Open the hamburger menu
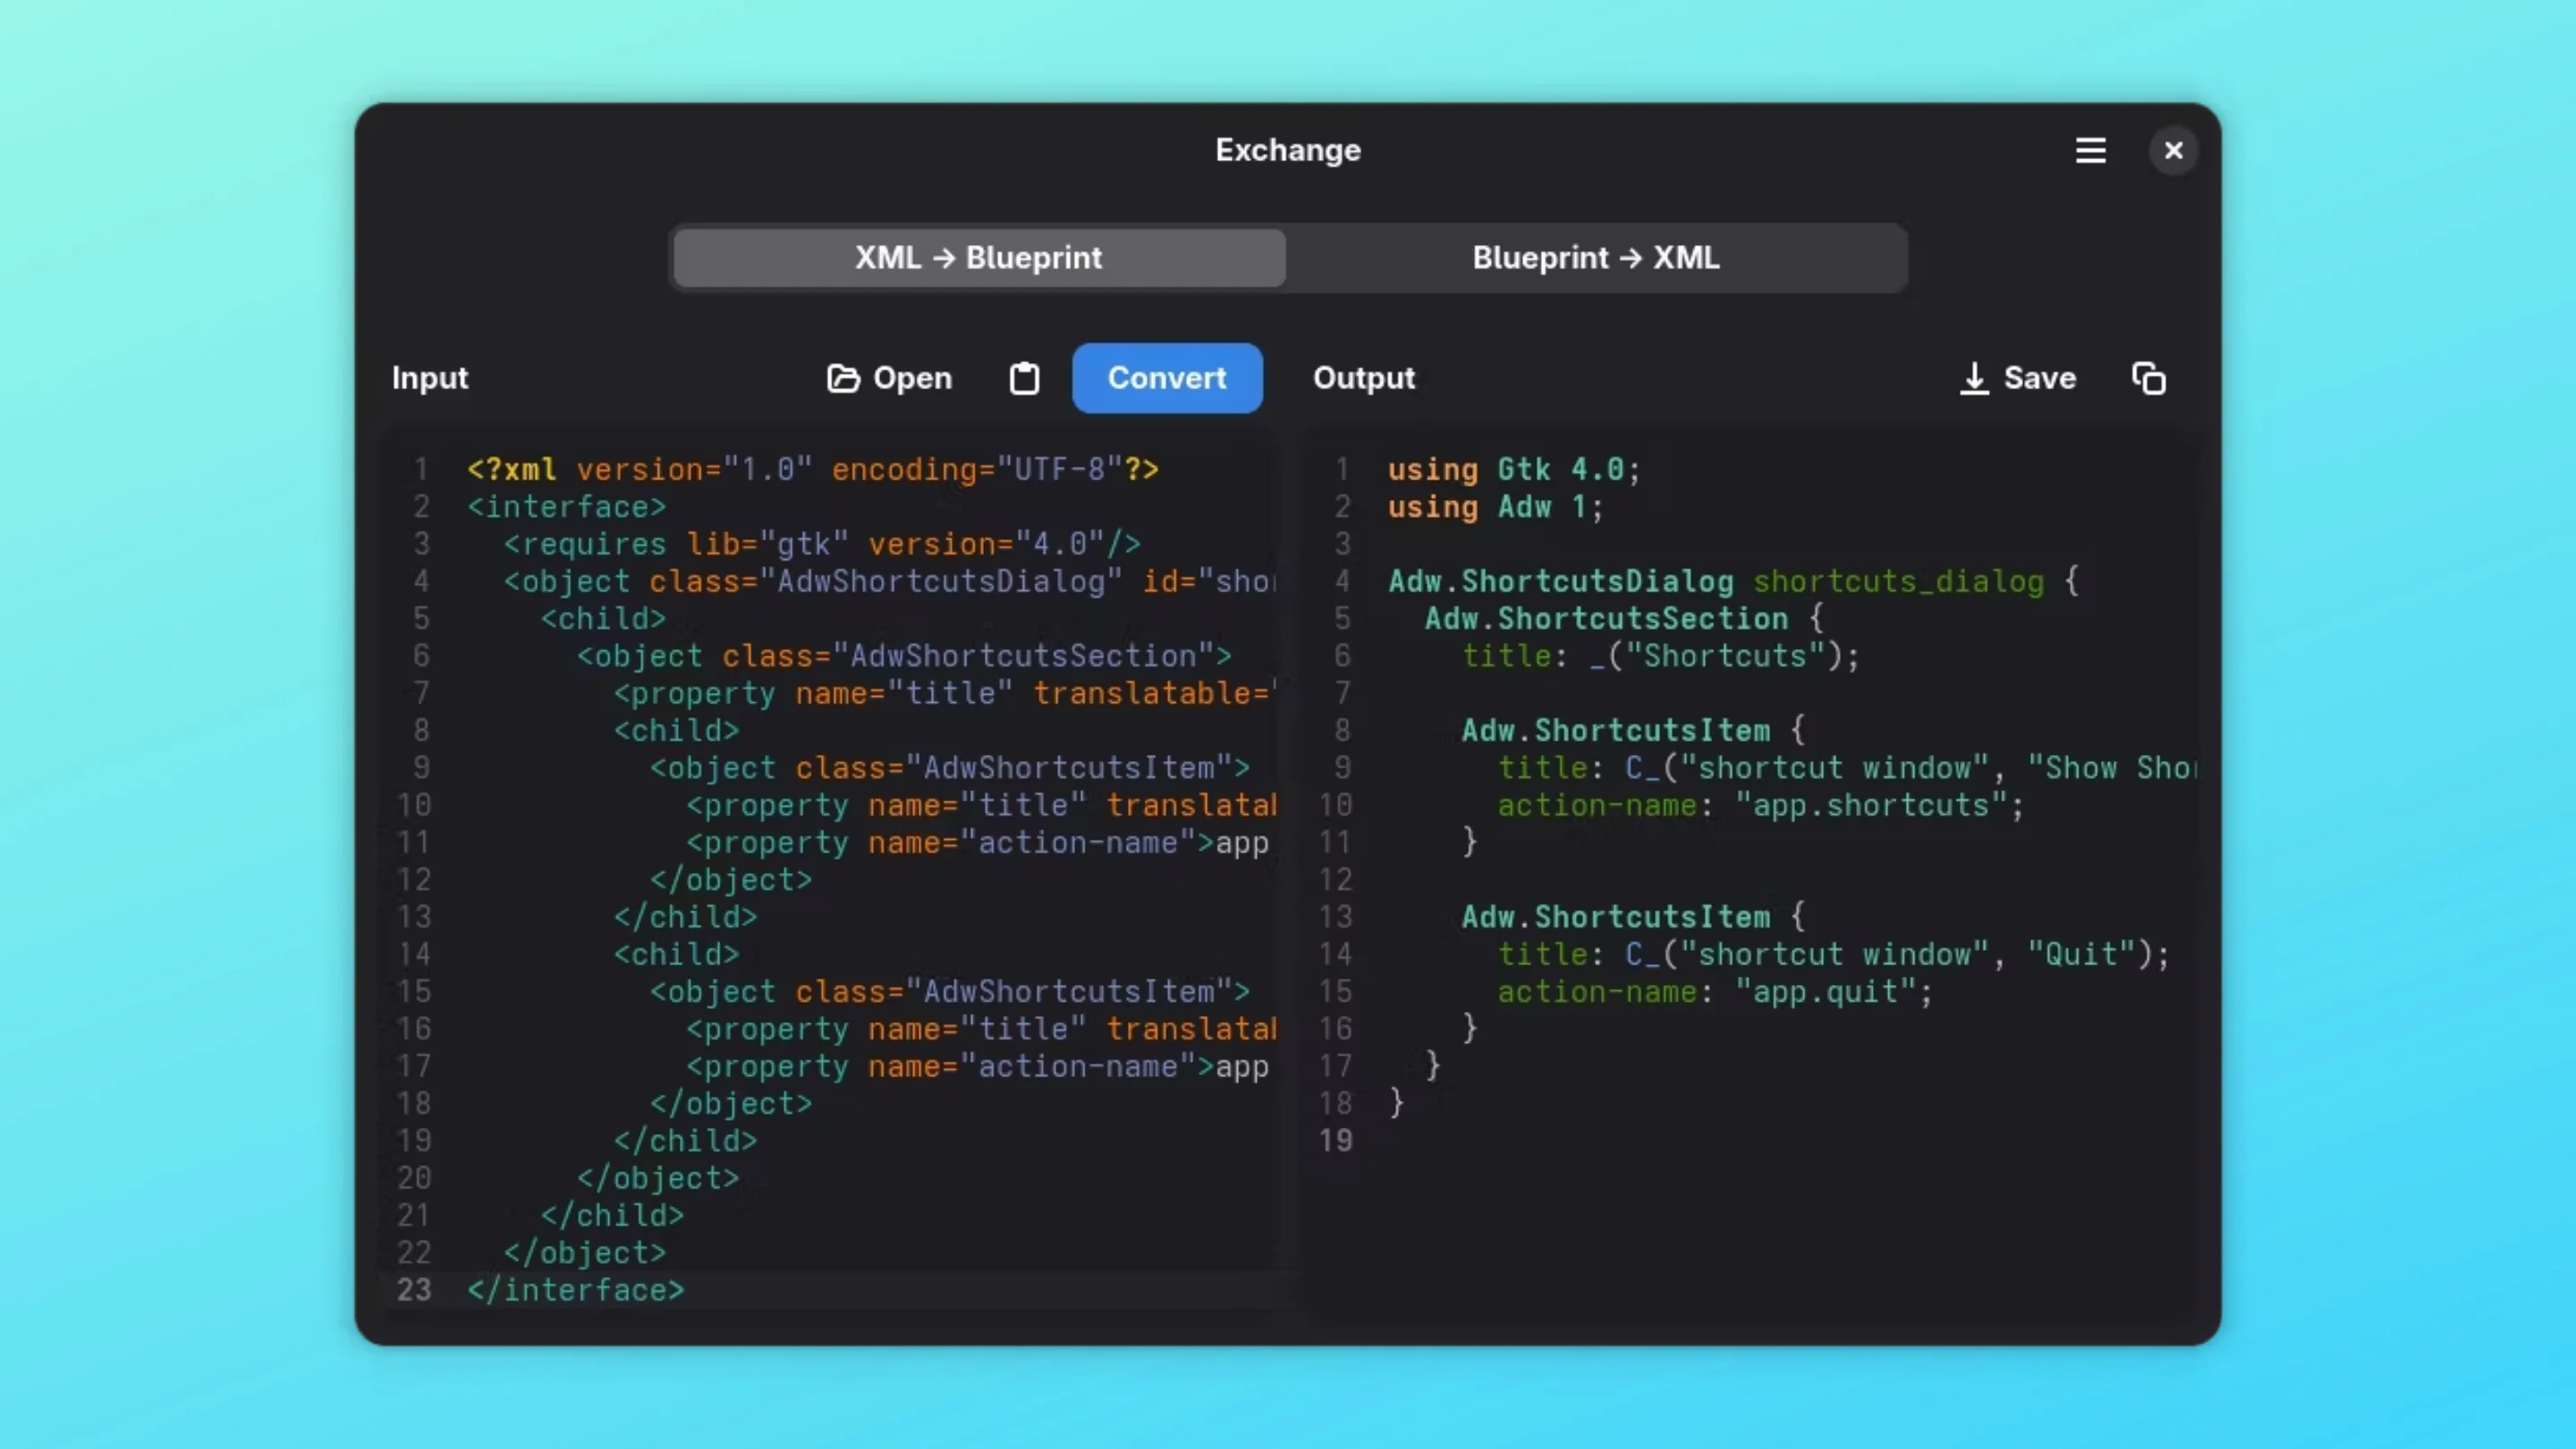This screenshot has height=1449, width=2576. click(x=2091, y=150)
